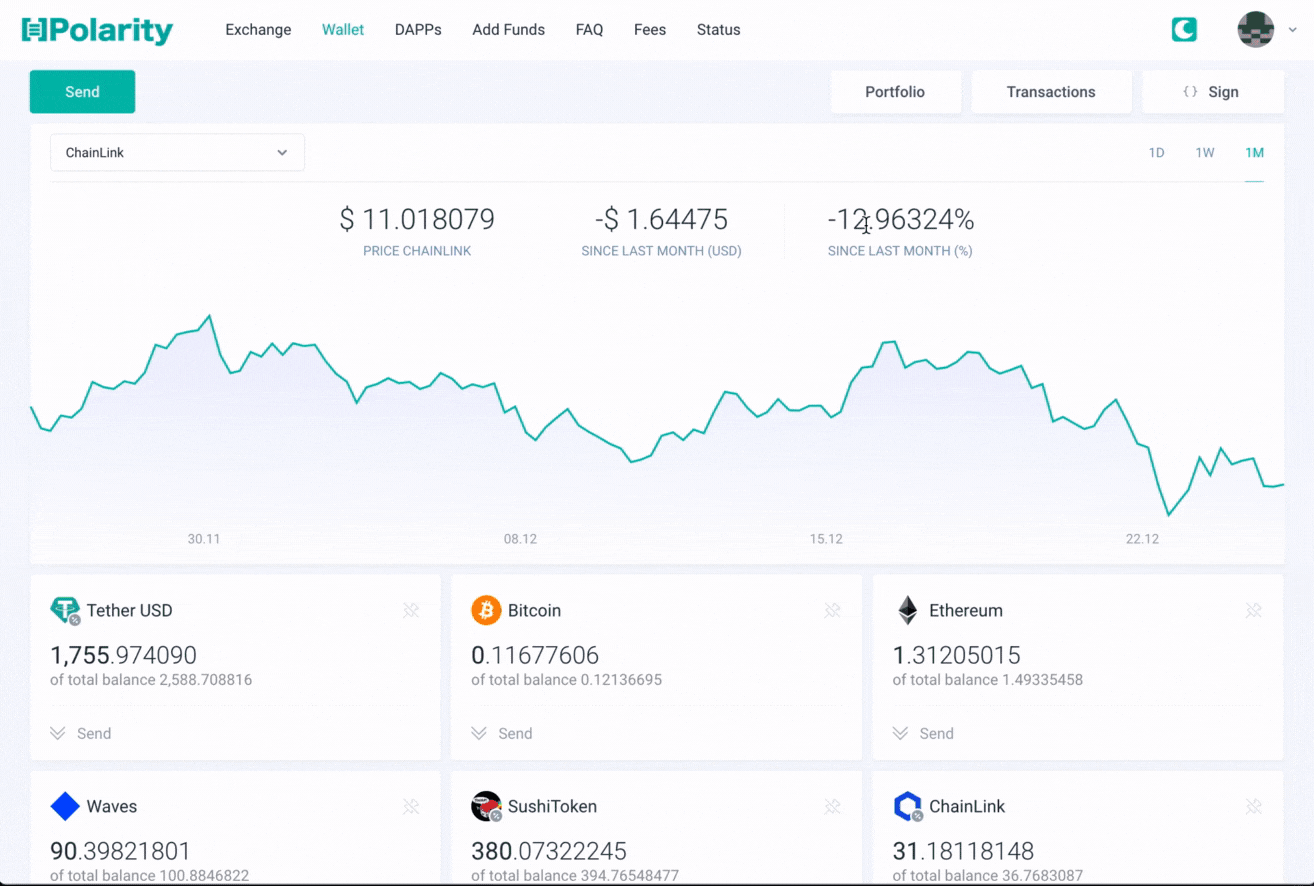Click the PRICE CHAINLINK label

tap(417, 251)
